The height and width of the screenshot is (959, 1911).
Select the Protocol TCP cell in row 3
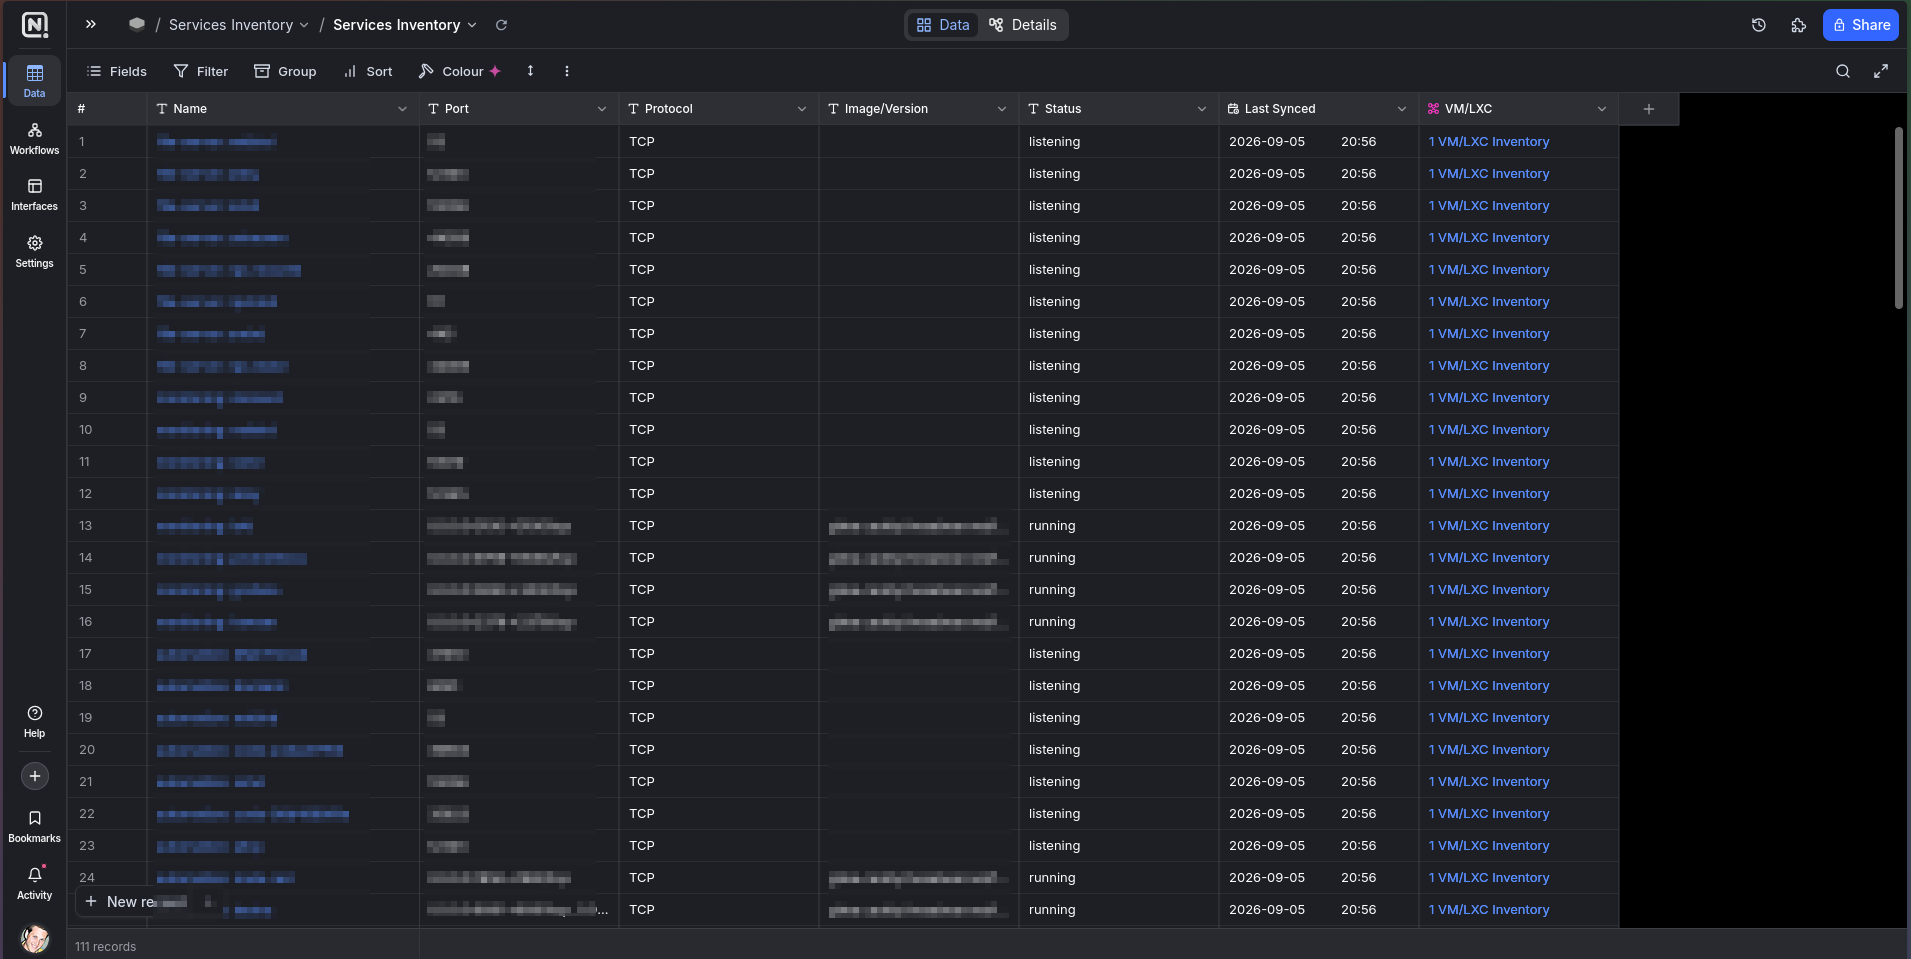click(719, 206)
